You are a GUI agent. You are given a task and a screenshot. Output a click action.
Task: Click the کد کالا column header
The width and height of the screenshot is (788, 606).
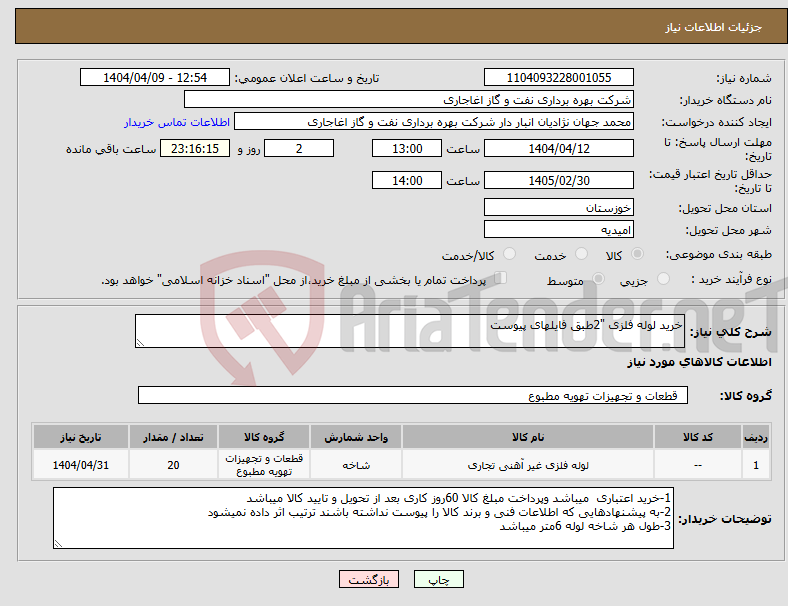(x=698, y=437)
